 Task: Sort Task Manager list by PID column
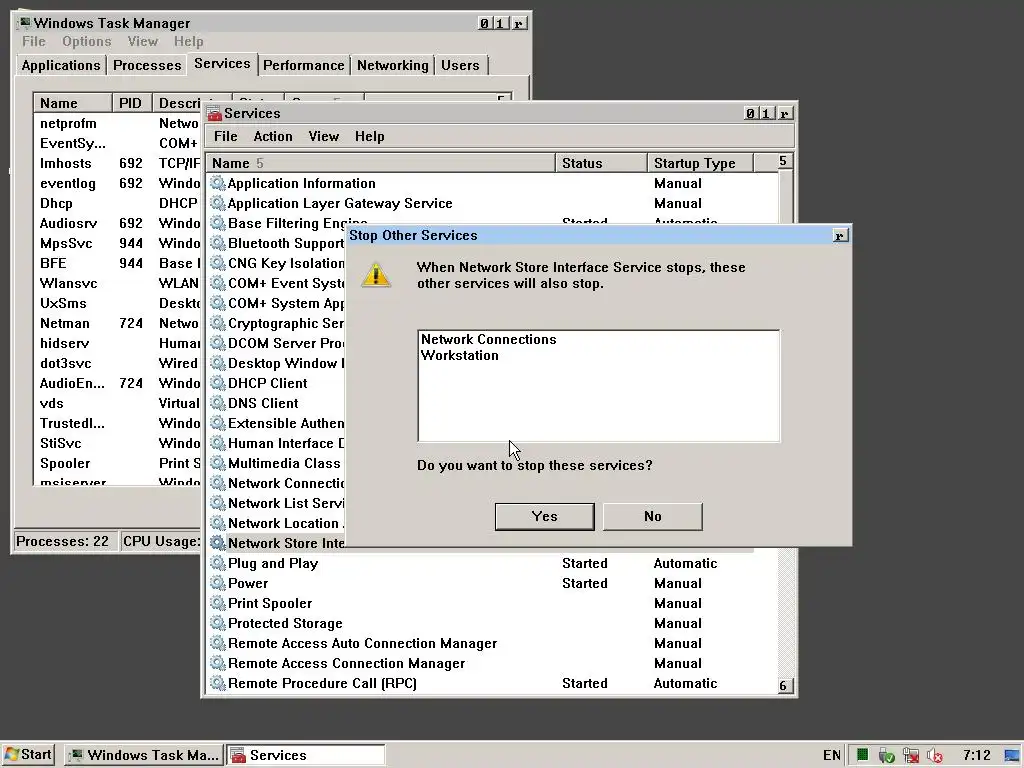131,103
